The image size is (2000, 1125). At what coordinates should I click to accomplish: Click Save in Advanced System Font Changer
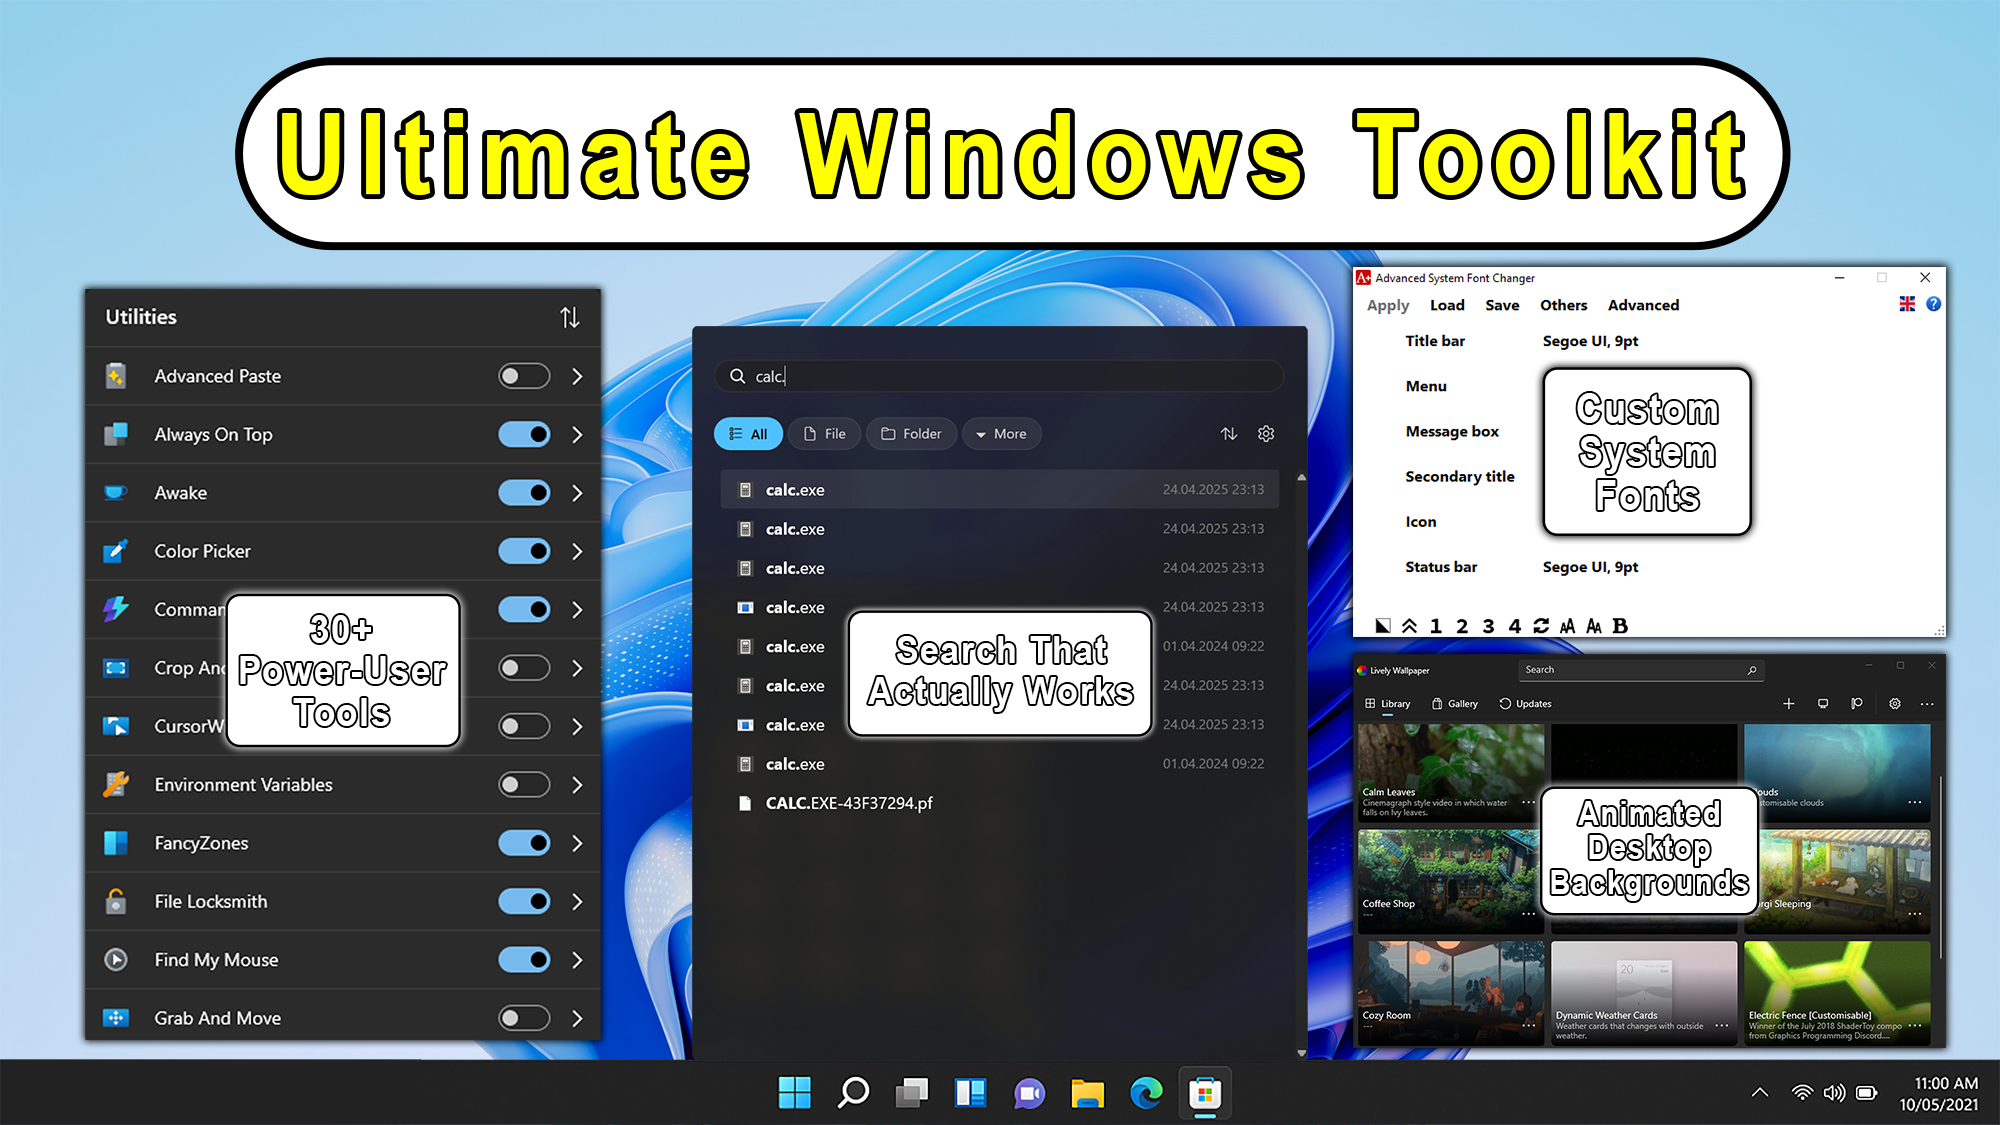pyautogui.click(x=1502, y=305)
